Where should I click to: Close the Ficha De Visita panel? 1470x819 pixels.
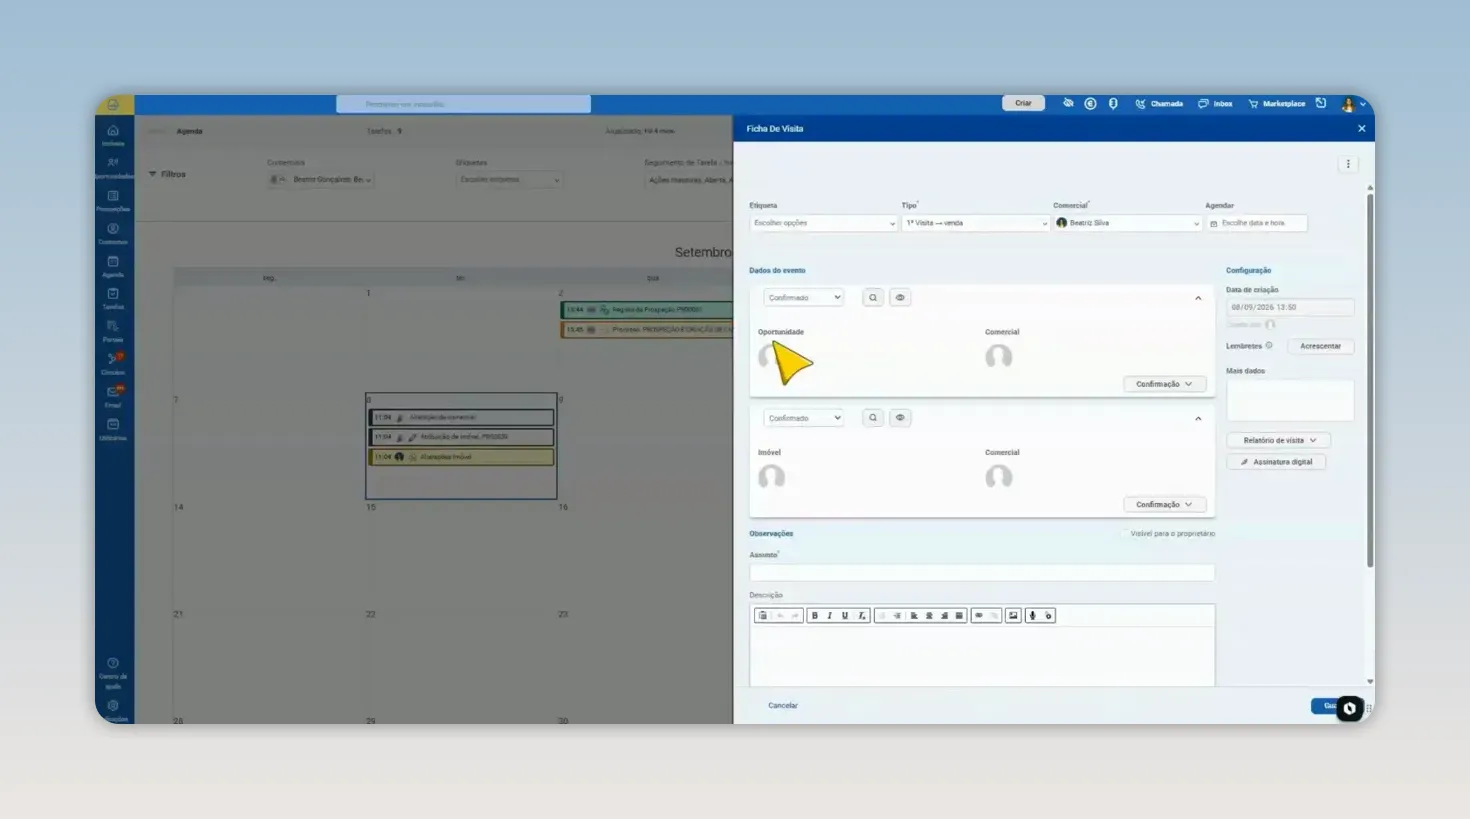tap(1361, 129)
